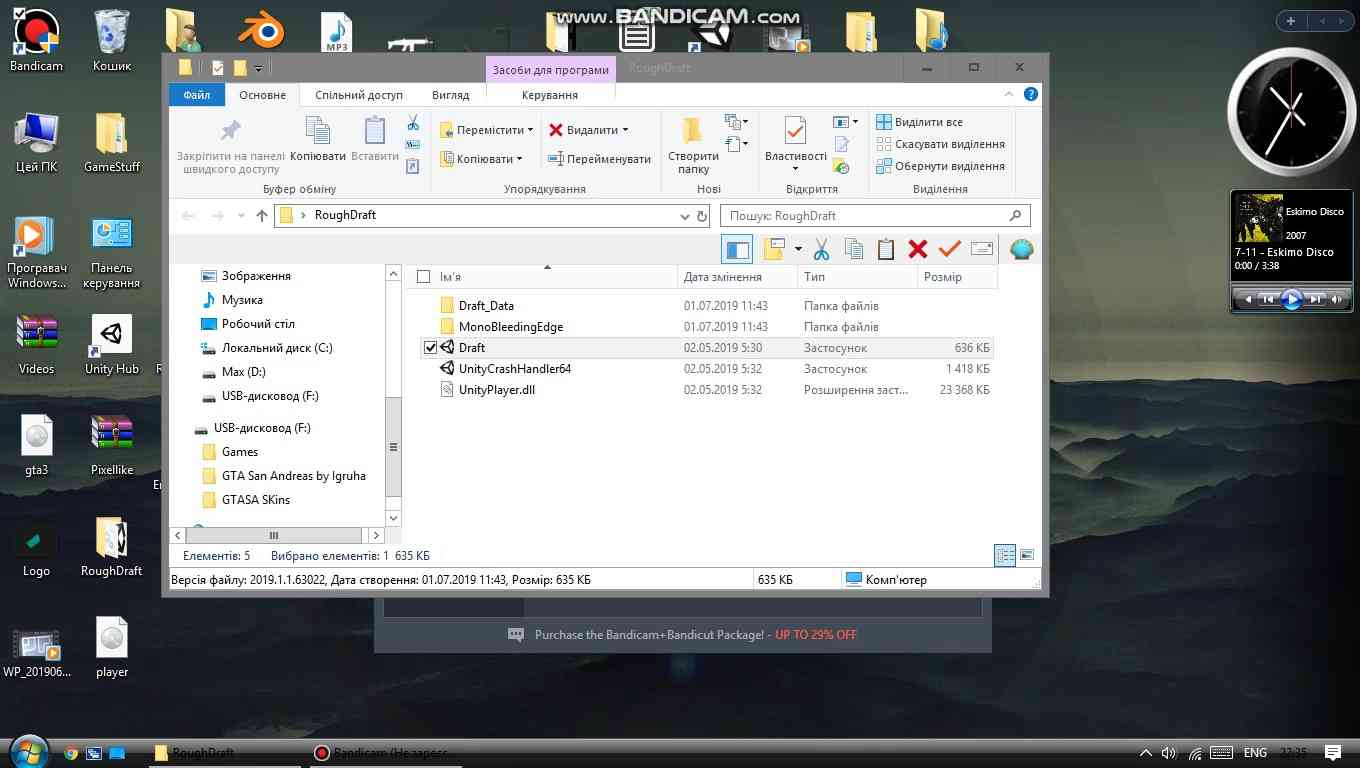This screenshot has width=1360, height=768.
Task: Click the Створити папку new folder icon
Action: 693,146
